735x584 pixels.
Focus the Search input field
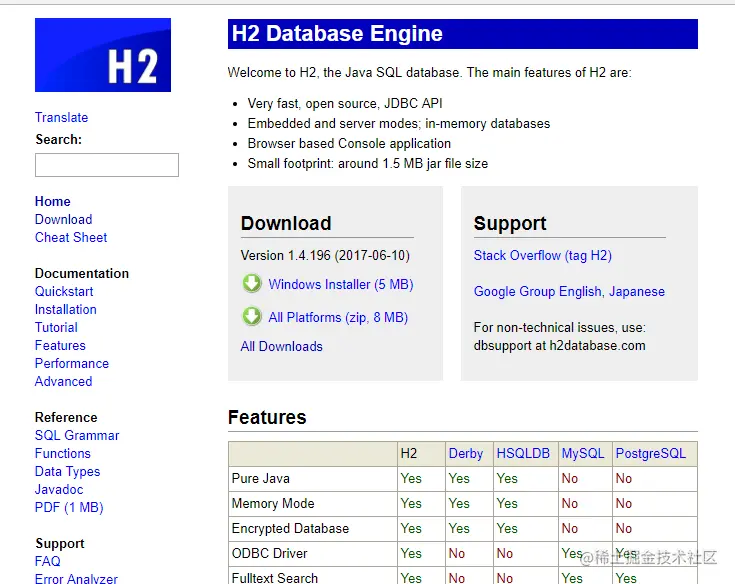(107, 165)
